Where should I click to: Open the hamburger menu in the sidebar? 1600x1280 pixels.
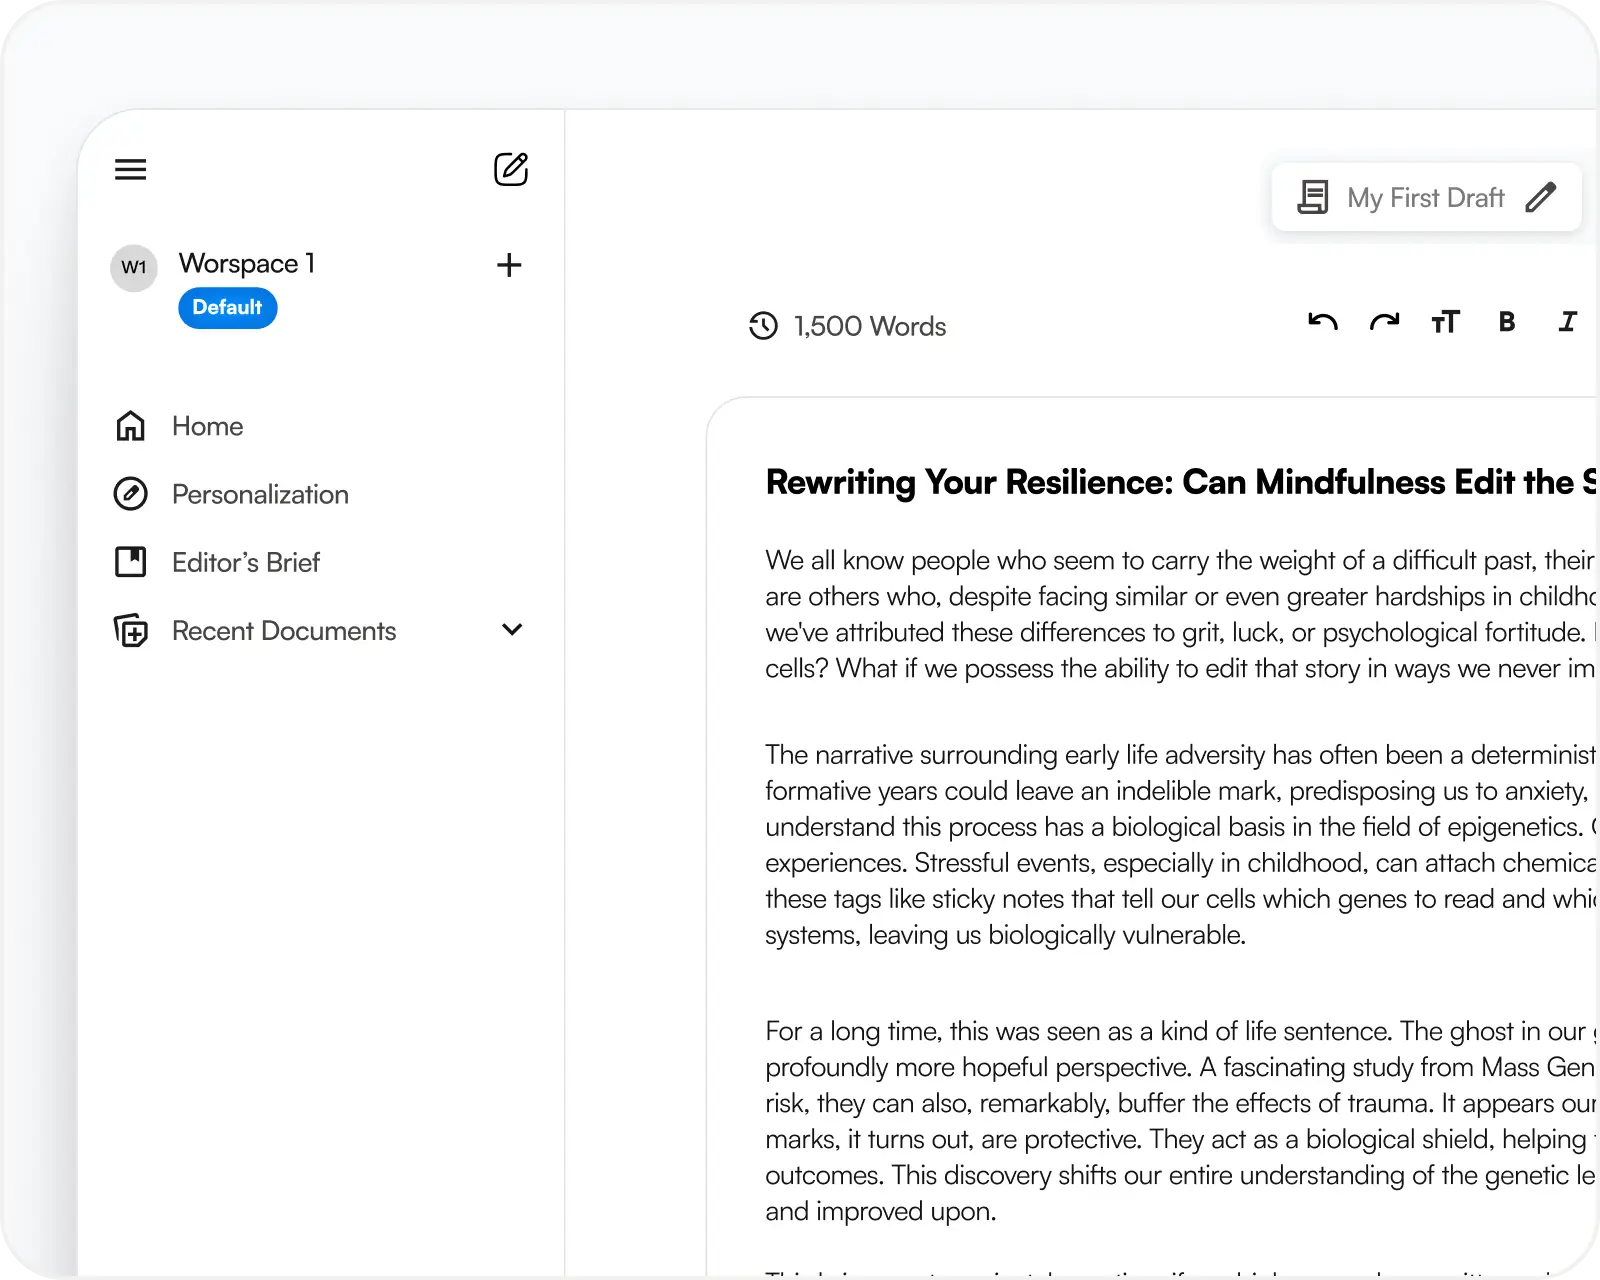coord(131,169)
